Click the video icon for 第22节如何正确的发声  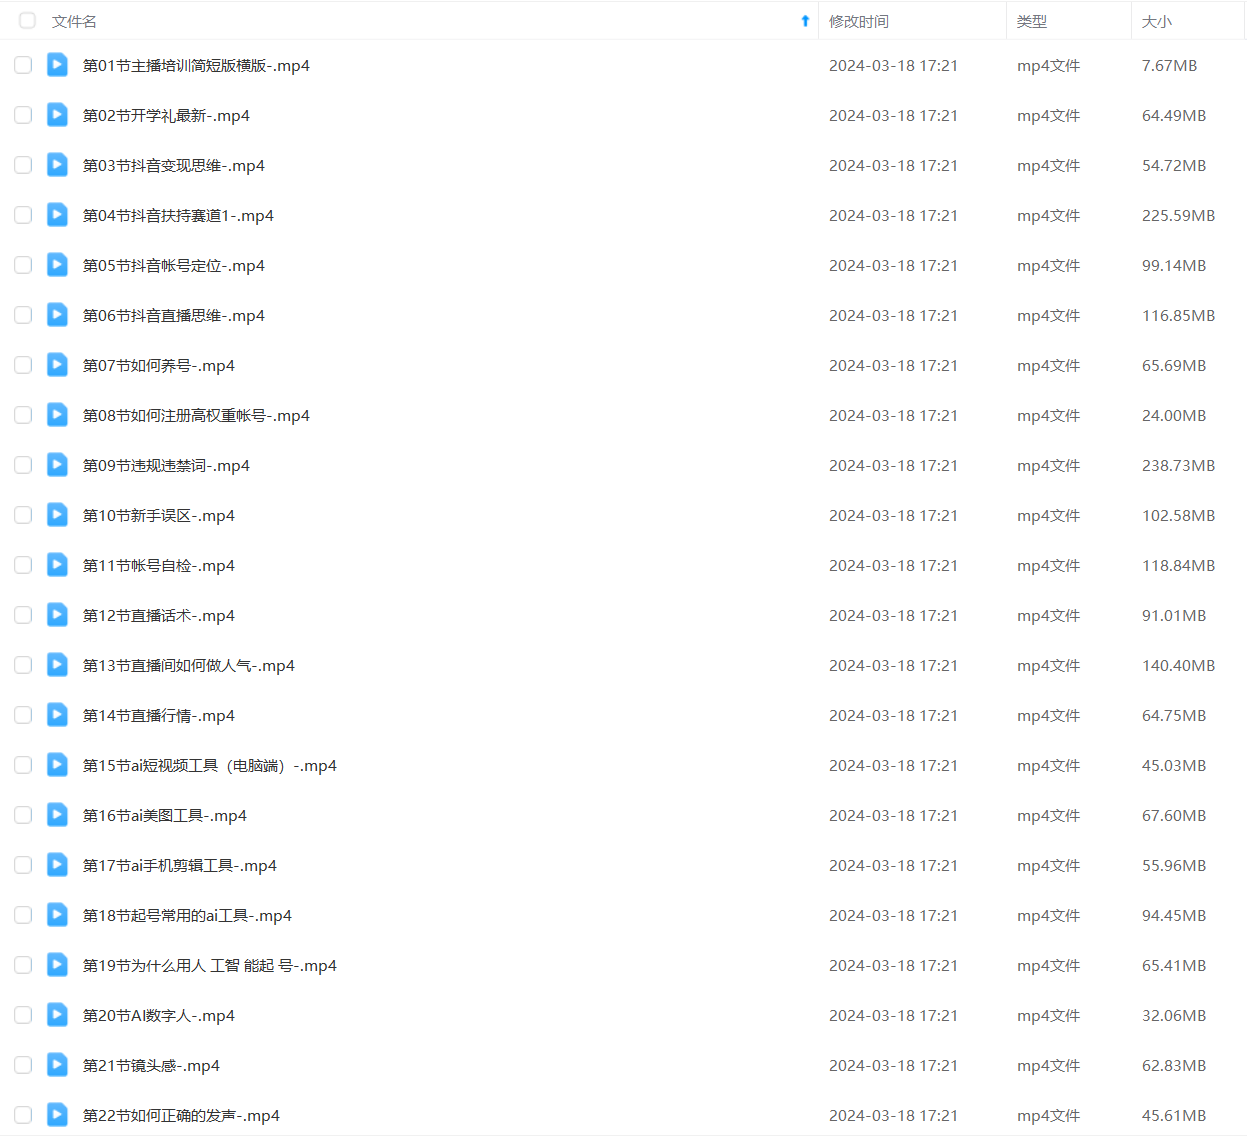[57, 1115]
